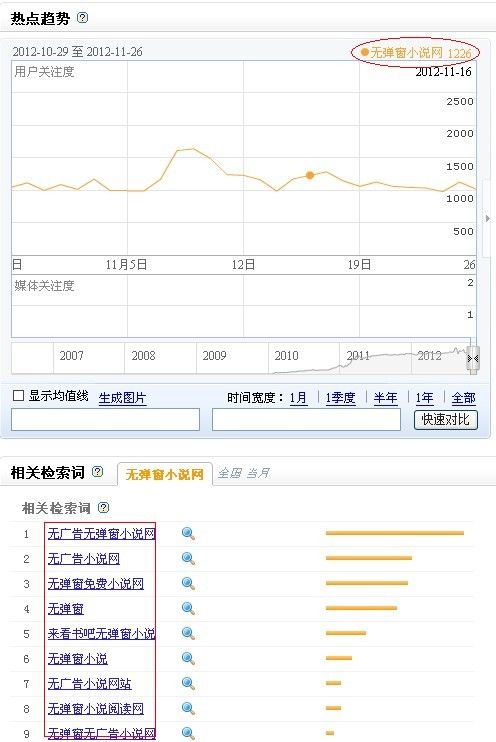
Task: Click the 快速对比 button
Action: (446, 420)
